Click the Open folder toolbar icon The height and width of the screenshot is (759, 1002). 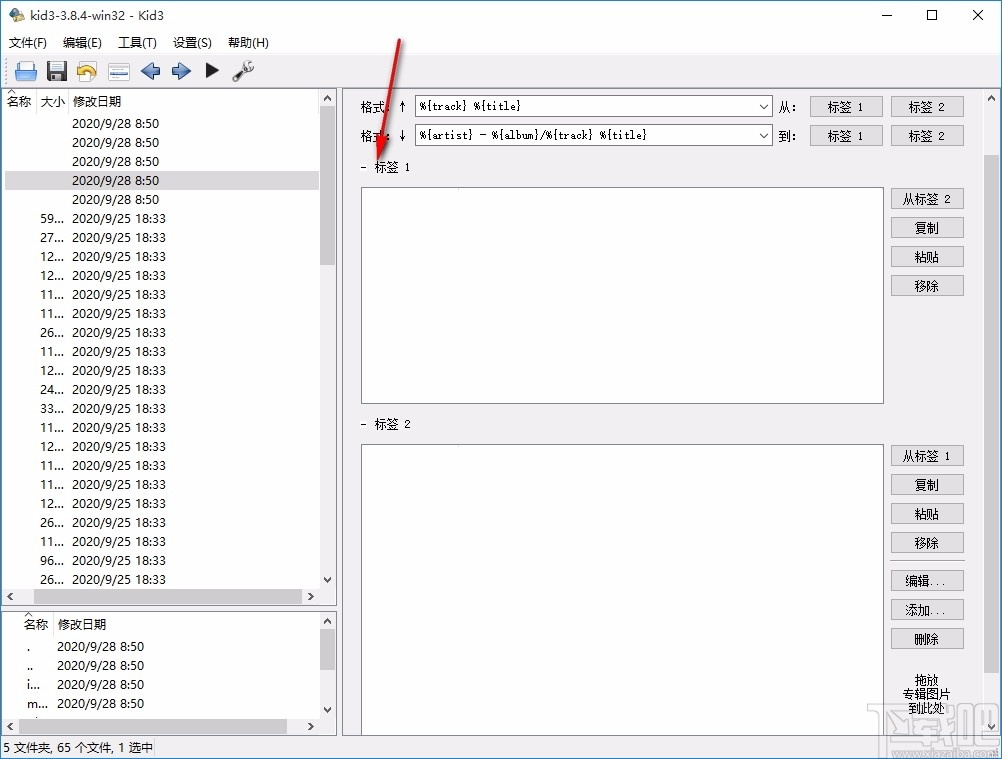[26, 71]
